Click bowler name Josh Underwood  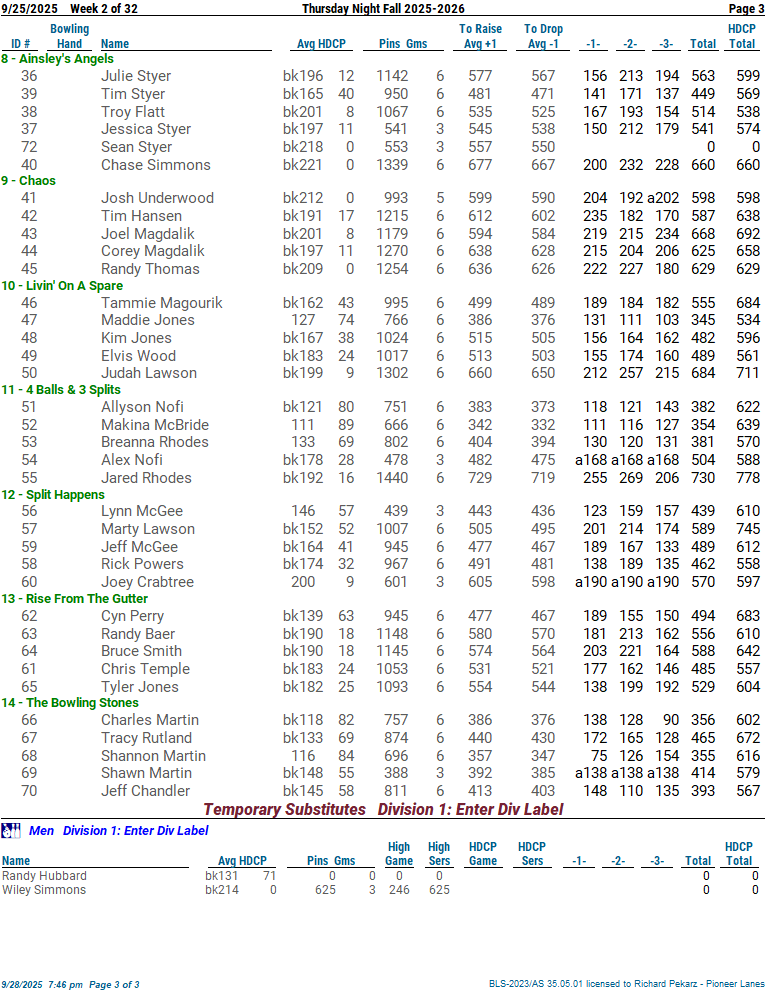pyautogui.click(x=157, y=198)
